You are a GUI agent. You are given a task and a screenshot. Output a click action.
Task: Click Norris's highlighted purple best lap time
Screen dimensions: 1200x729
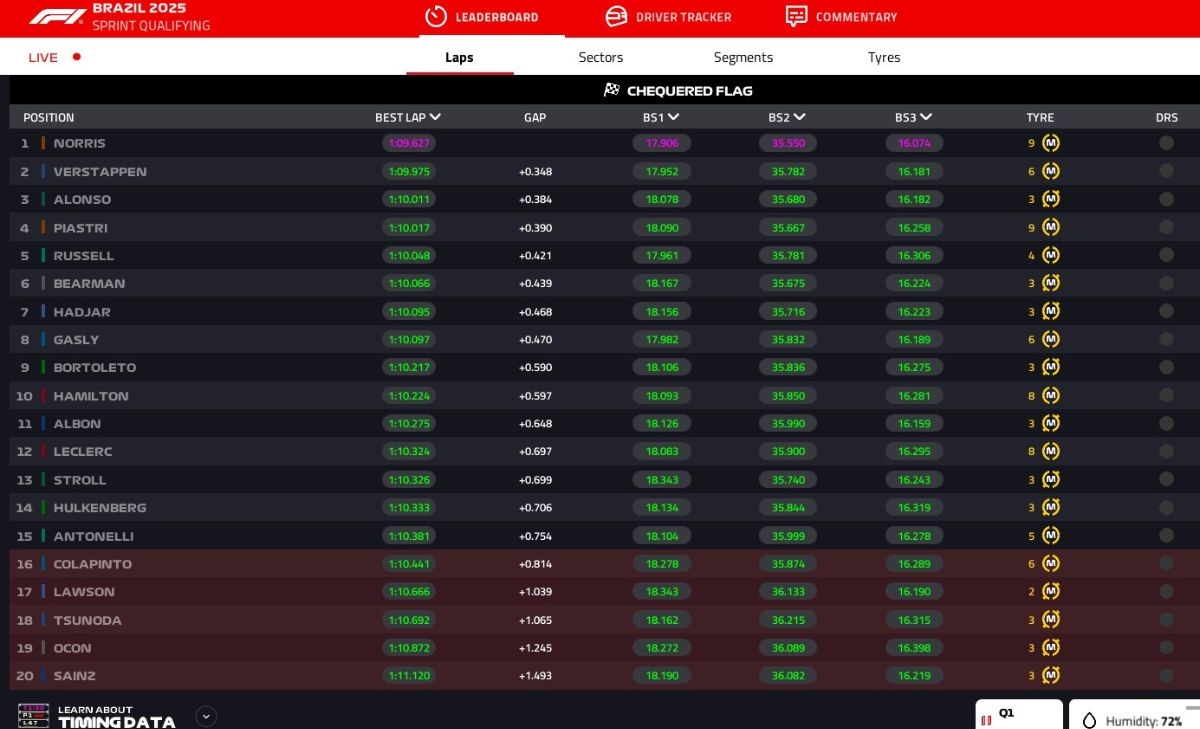pos(410,143)
